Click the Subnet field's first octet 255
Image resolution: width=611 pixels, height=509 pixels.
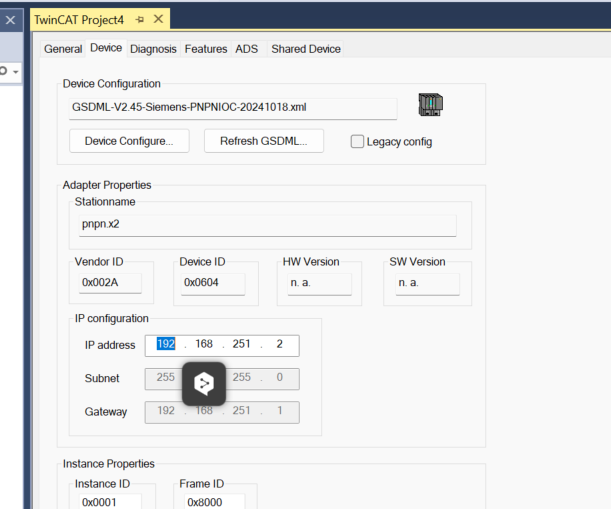pyautogui.click(x=166, y=377)
